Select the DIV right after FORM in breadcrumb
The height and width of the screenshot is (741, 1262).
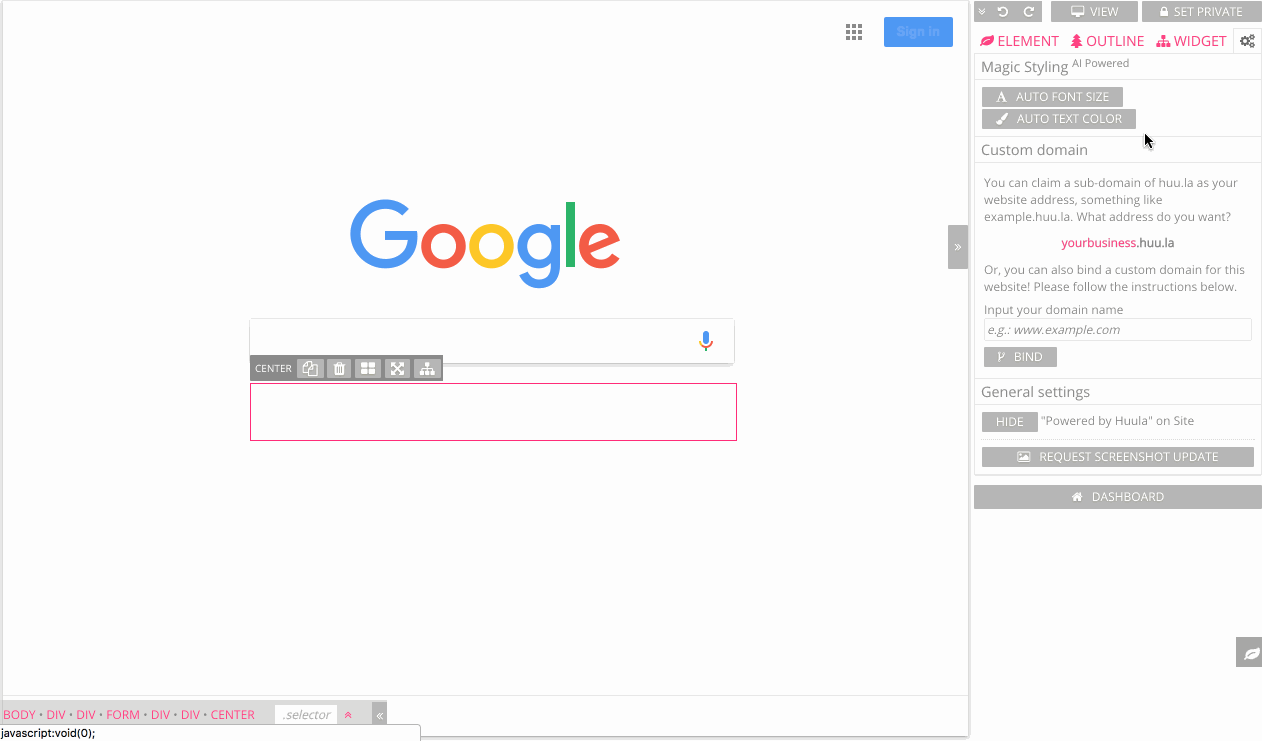[160, 715]
